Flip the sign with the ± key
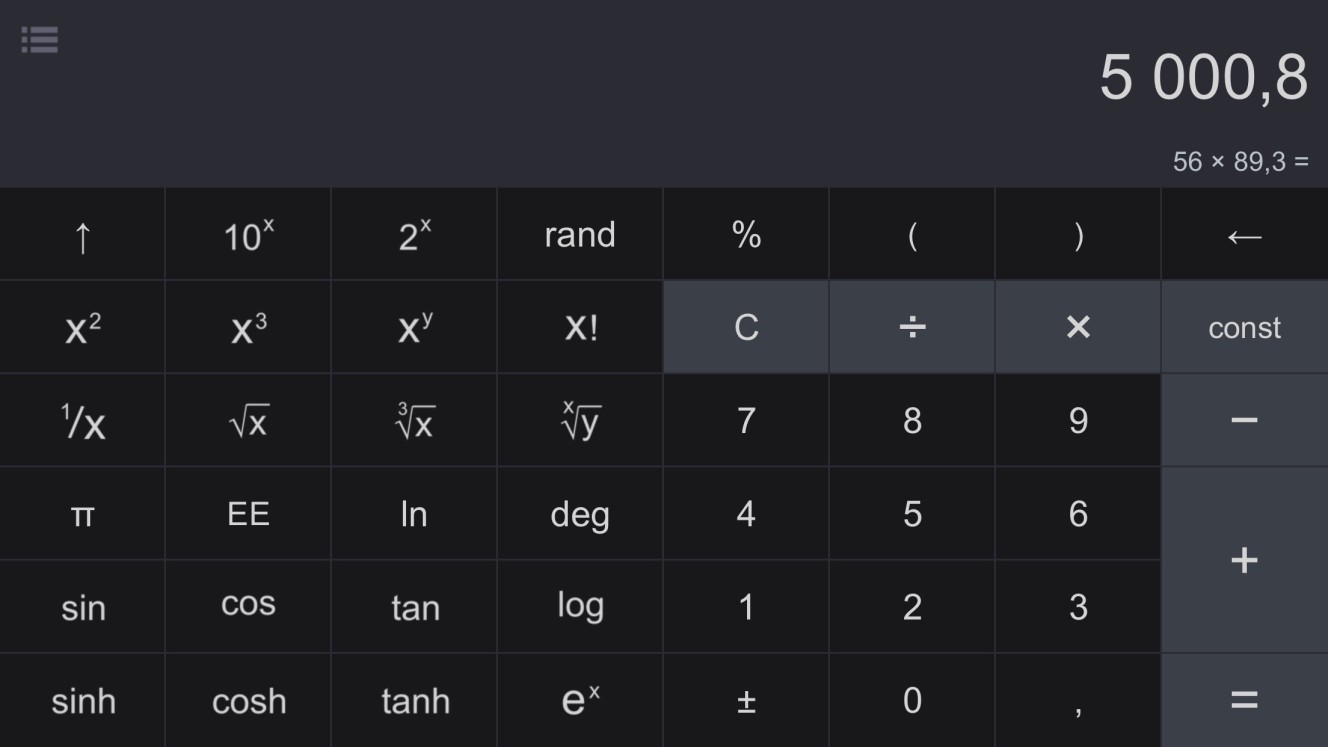 tap(746, 701)
